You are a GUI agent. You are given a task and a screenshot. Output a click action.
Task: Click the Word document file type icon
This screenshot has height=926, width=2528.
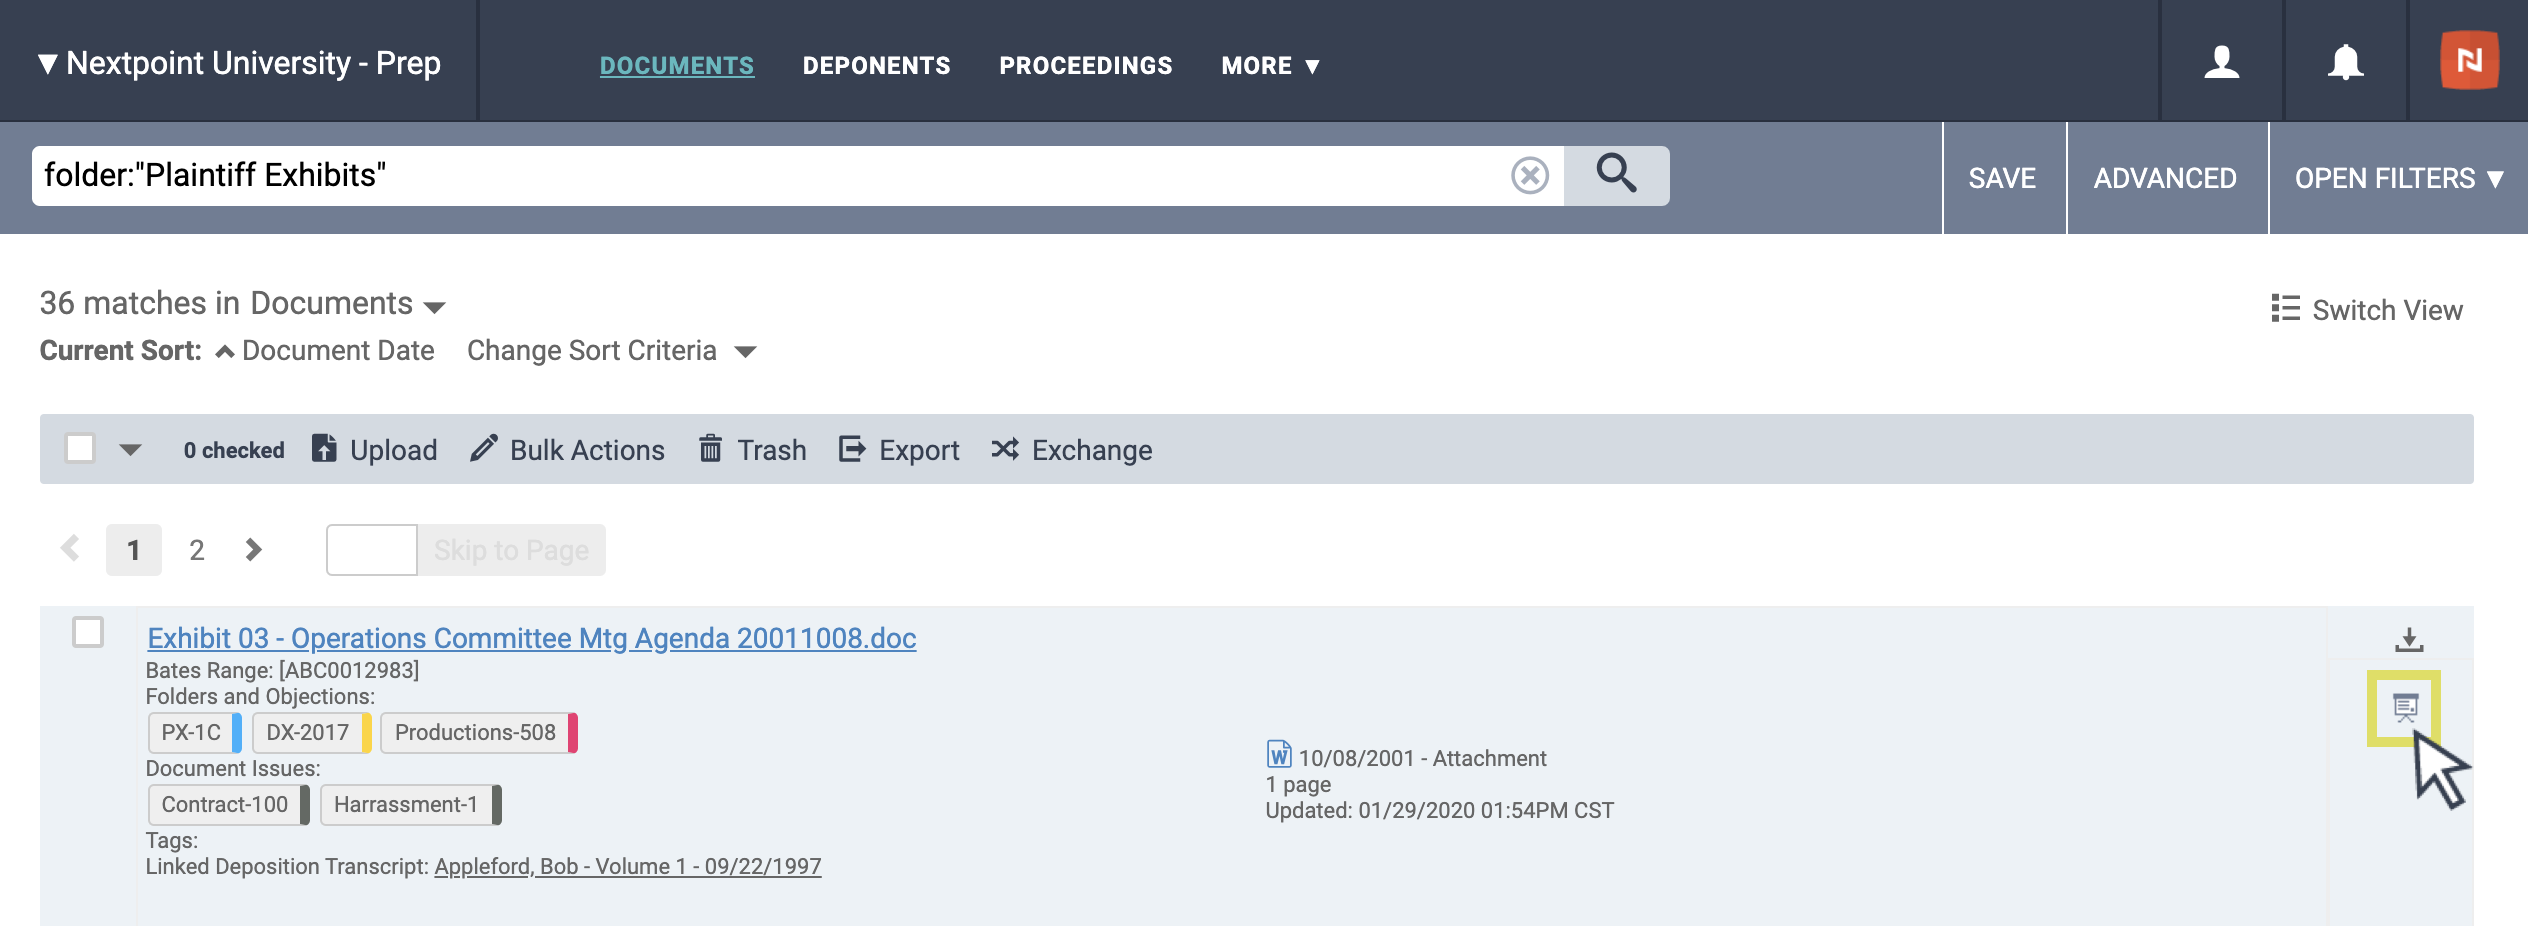(1278, 755)
